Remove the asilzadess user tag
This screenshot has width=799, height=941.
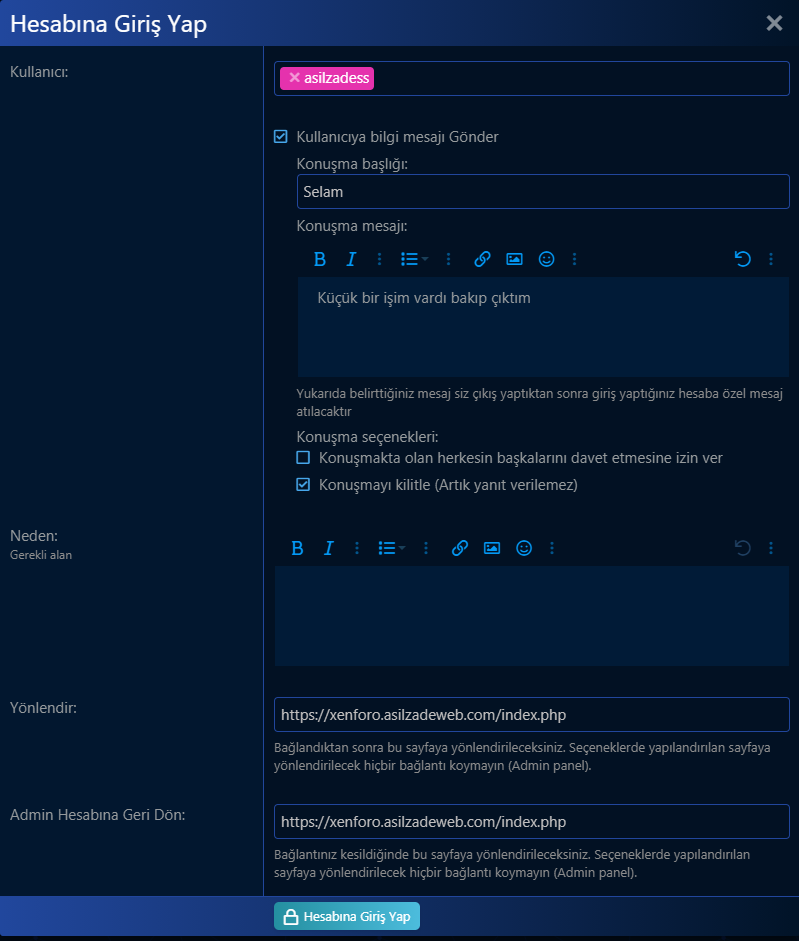(294, 77)
